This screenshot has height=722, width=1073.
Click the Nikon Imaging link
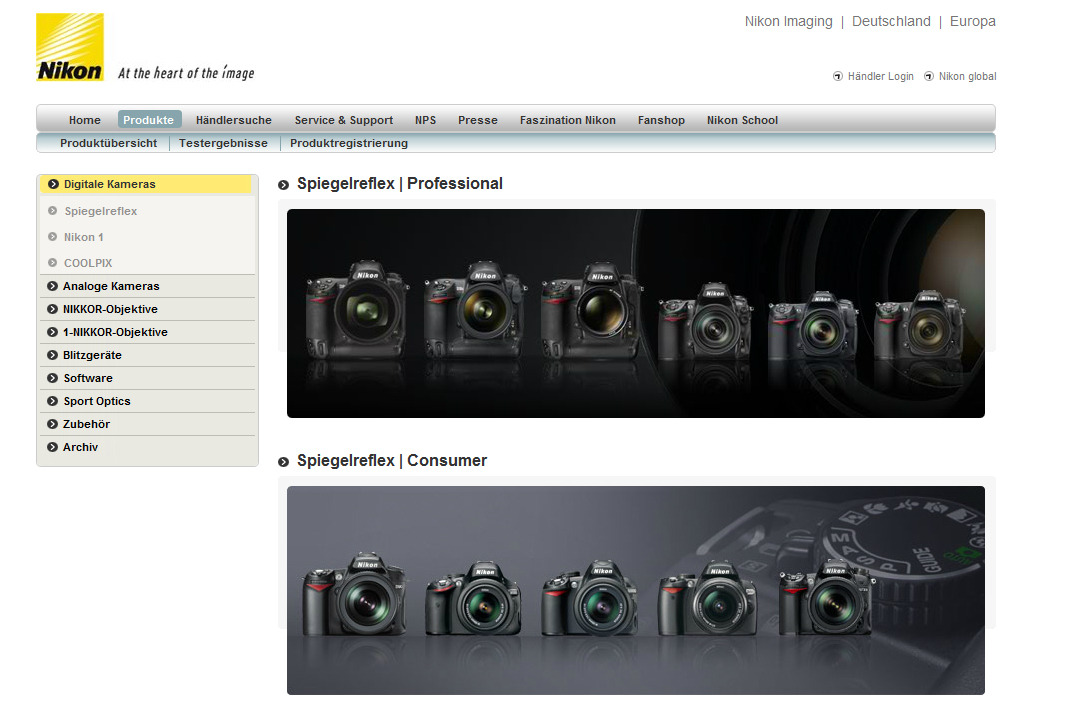coord(788,21)
